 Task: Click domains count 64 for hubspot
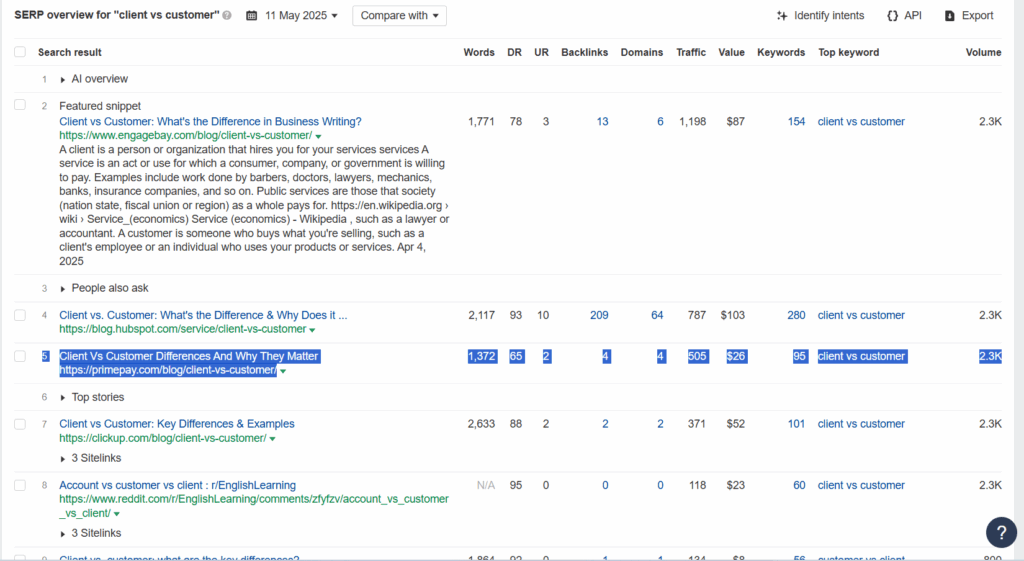[657, 315]
